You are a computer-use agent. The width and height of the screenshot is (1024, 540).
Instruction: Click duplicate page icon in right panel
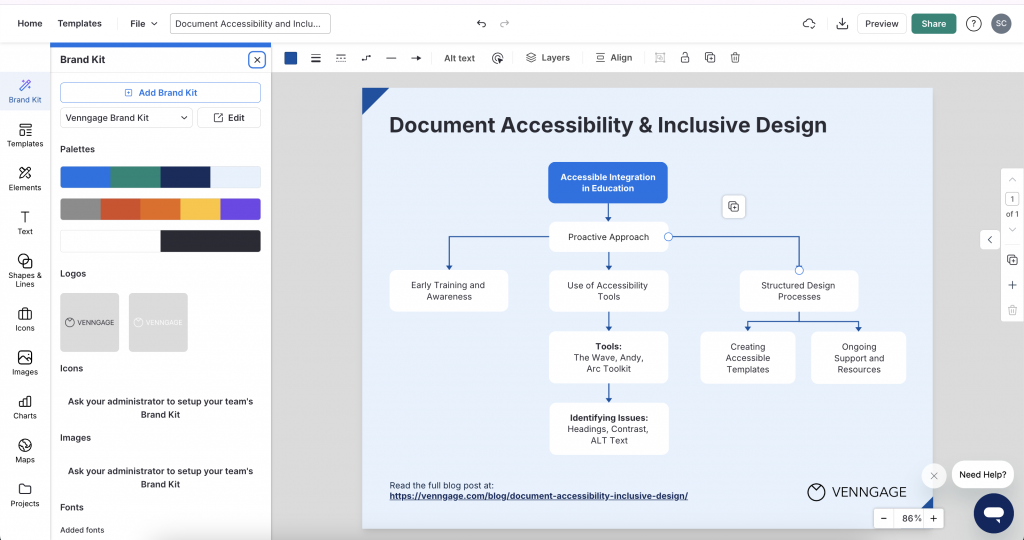pos(1012,260)
